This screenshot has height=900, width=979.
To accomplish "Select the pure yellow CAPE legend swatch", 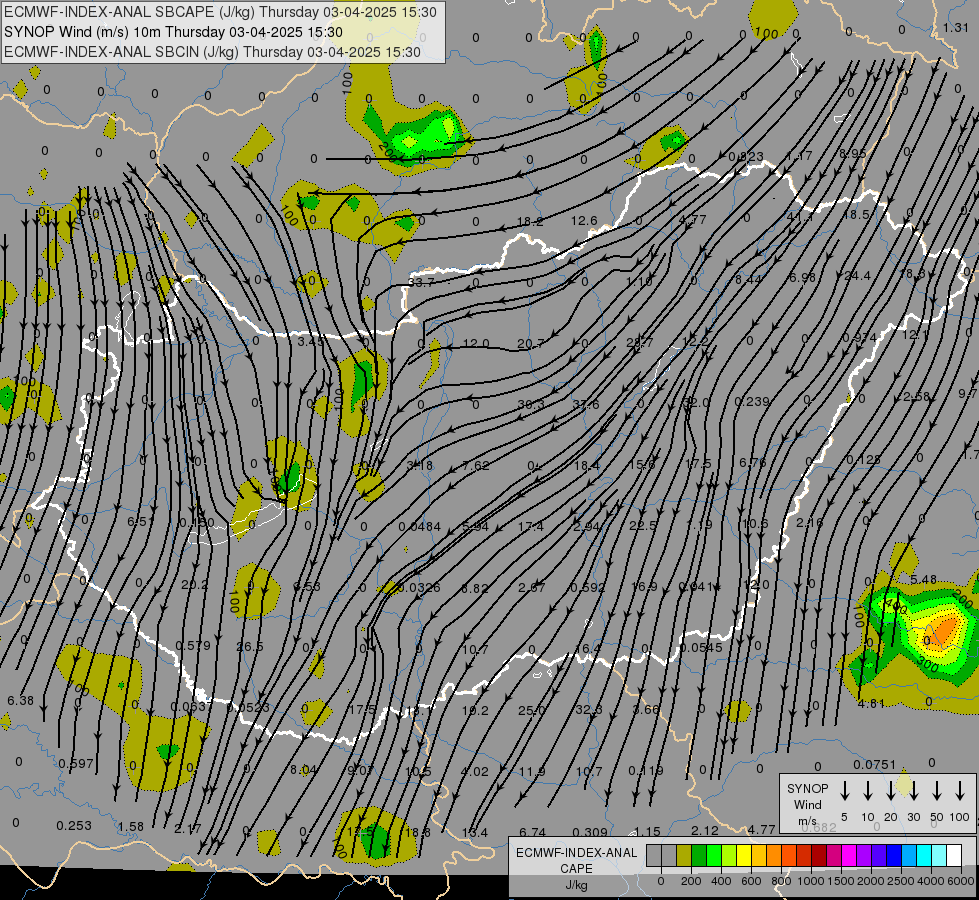I will [744, 856].
